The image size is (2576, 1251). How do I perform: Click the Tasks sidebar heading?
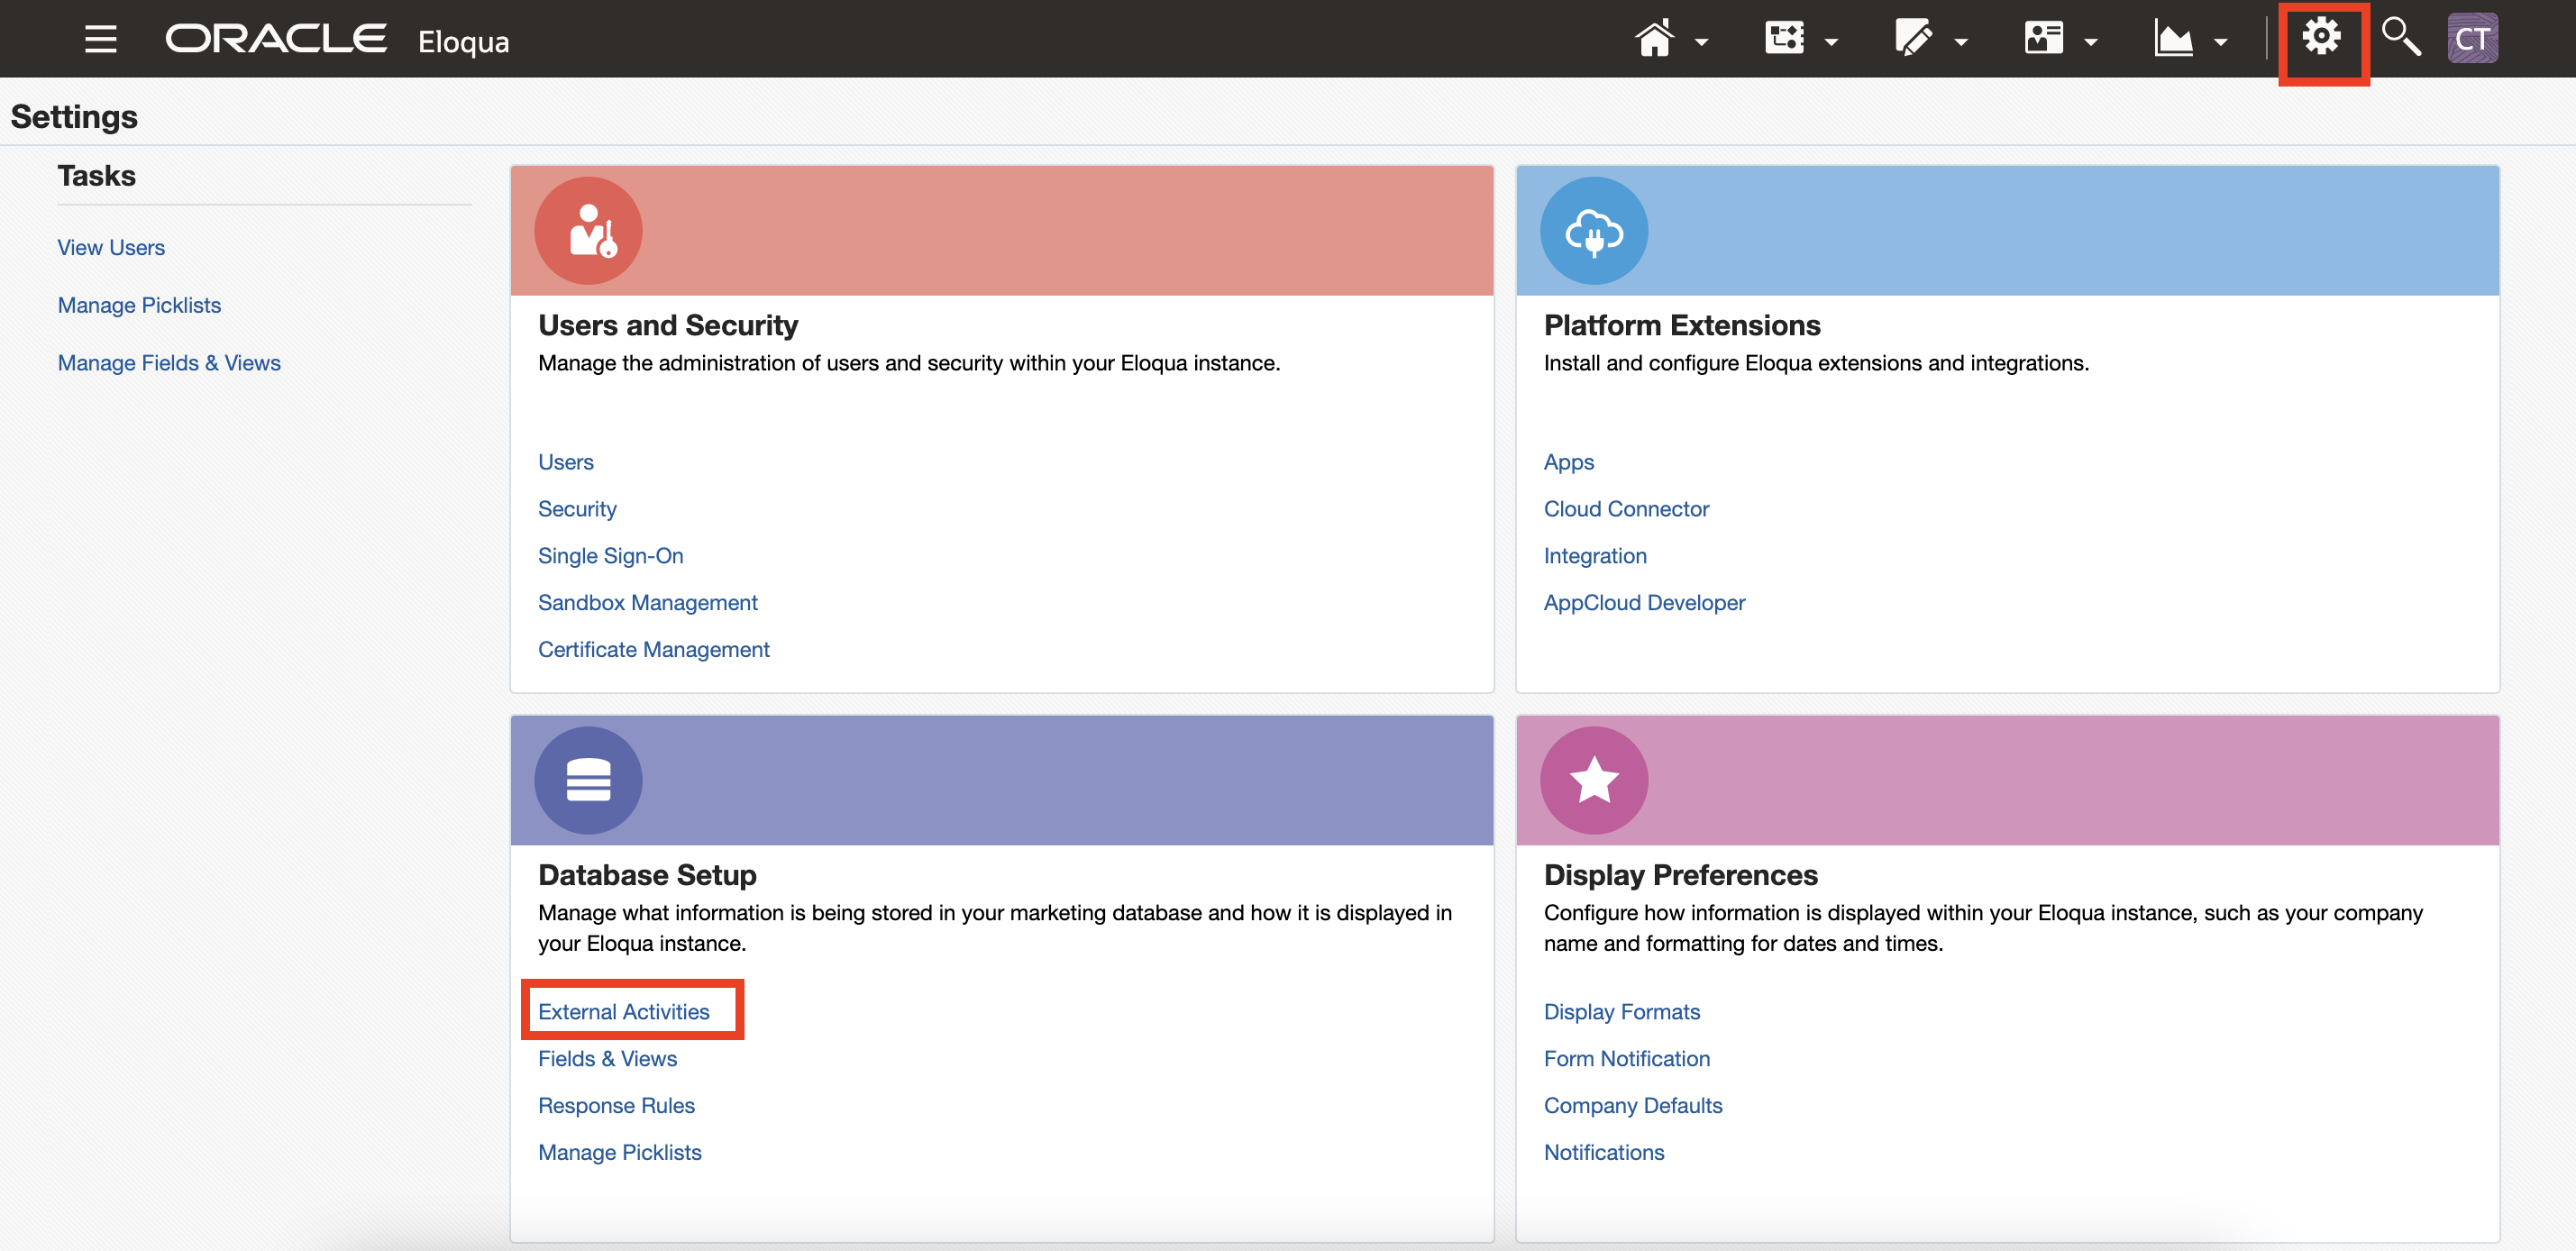pyautogui.click(x=96, y=176)
